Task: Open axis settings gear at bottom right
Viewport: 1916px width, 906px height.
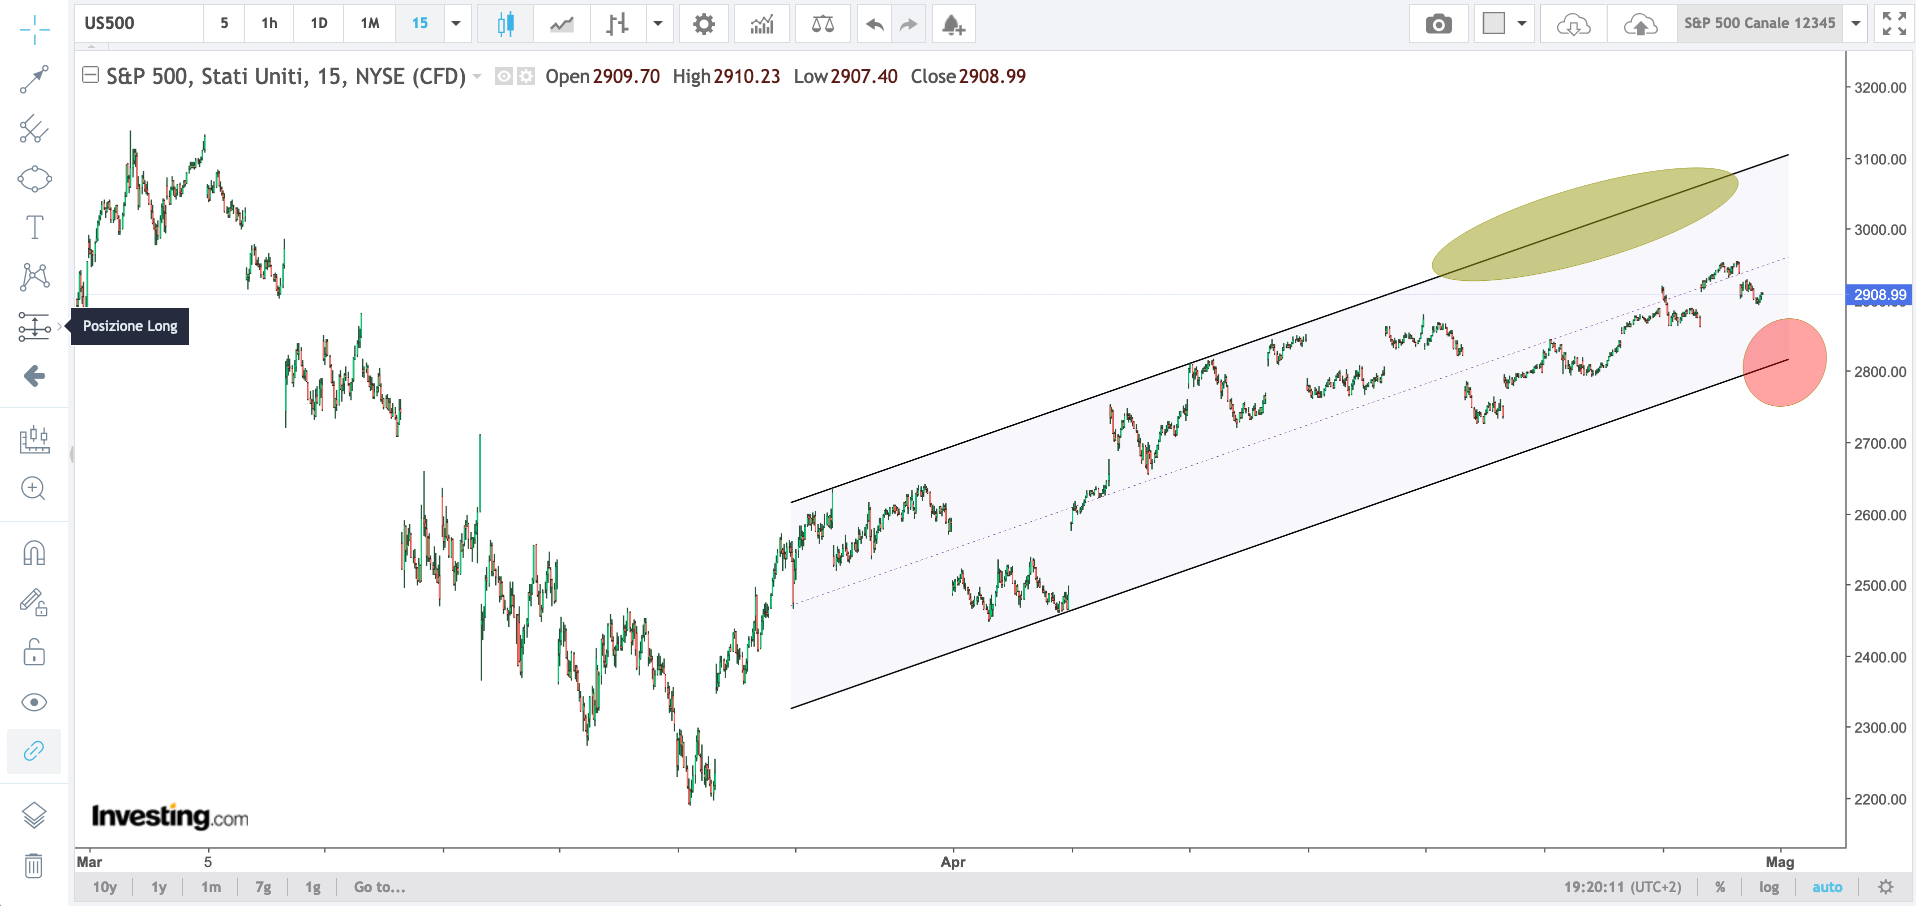Action: [x=1886, y=887]
